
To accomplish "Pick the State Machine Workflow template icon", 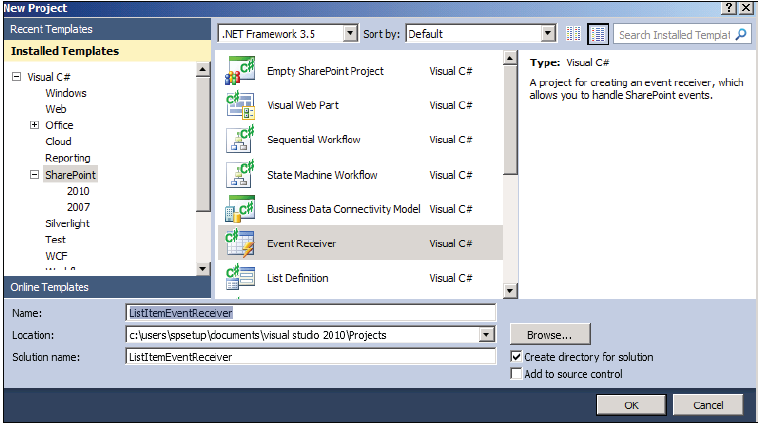I will point(240,175).
